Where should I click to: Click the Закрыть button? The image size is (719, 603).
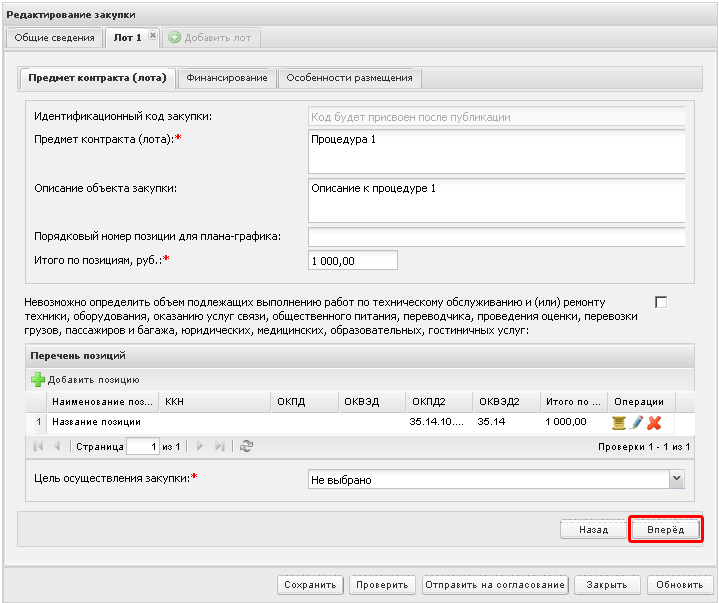coord(607,585)
